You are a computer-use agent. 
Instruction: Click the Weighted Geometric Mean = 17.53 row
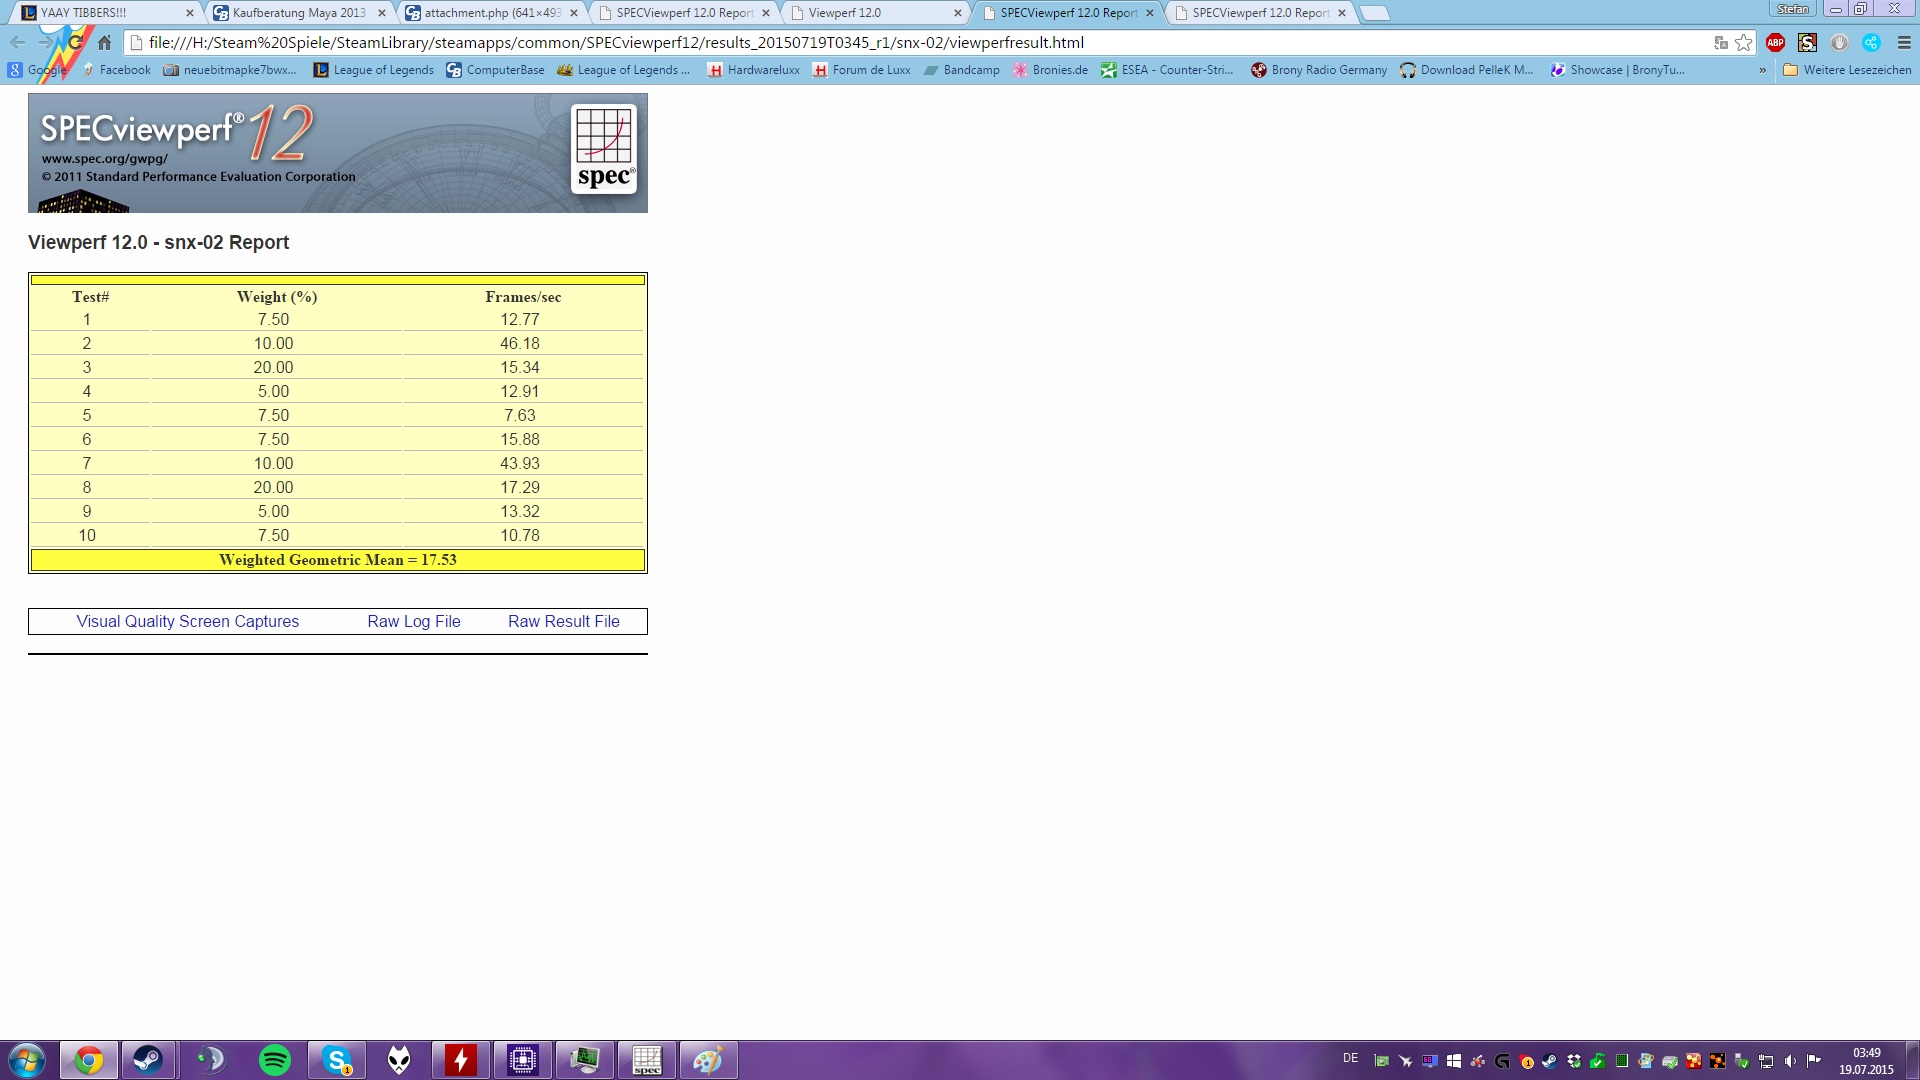[338, 560]
